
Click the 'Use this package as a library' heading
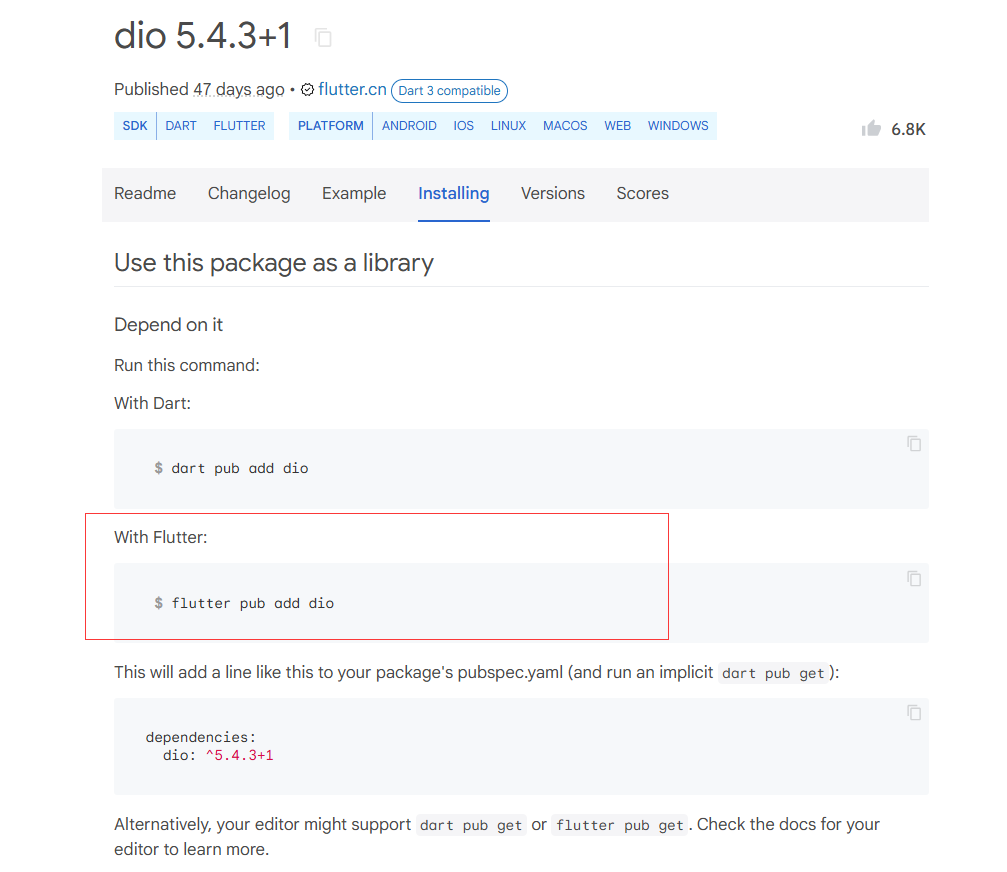pyautogui.click(x=274, y=263)
